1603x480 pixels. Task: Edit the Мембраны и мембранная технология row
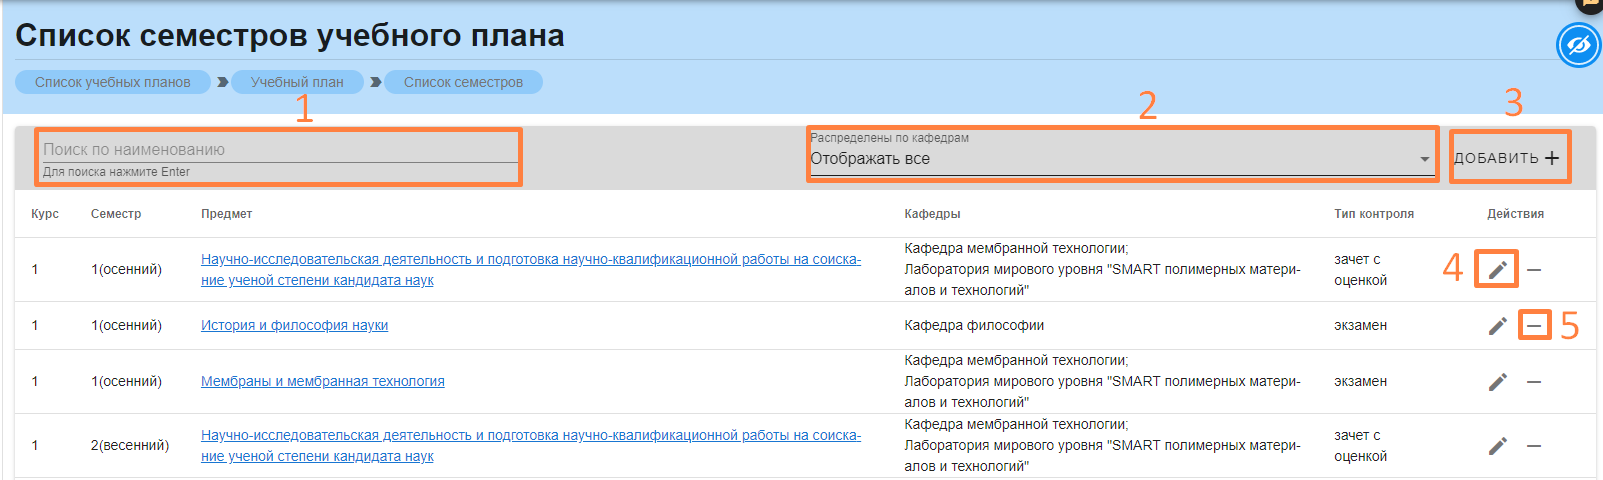click(1497, 382)
